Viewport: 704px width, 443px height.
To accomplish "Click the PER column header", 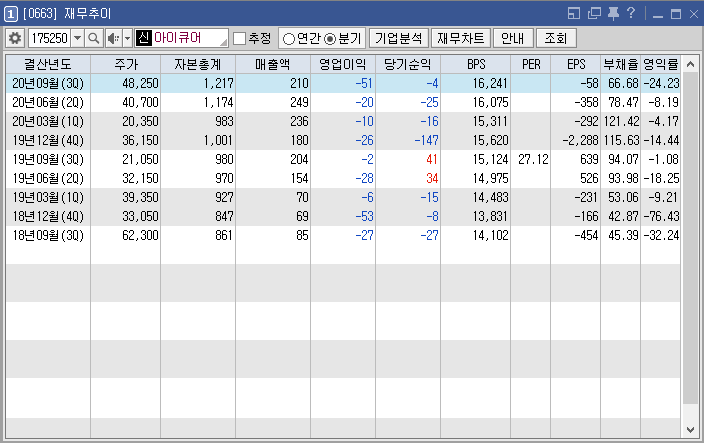I will point(531,64).
